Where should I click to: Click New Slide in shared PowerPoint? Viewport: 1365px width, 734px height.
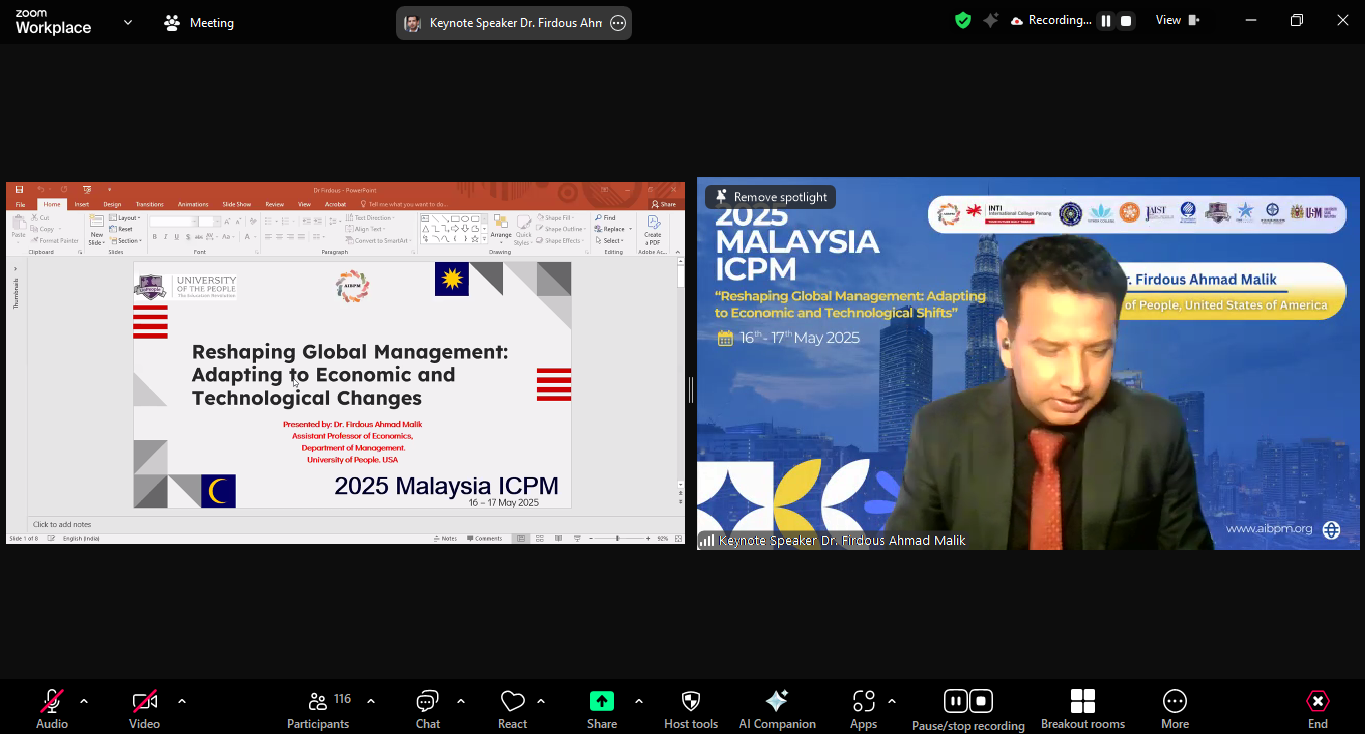tap(96, 229)
